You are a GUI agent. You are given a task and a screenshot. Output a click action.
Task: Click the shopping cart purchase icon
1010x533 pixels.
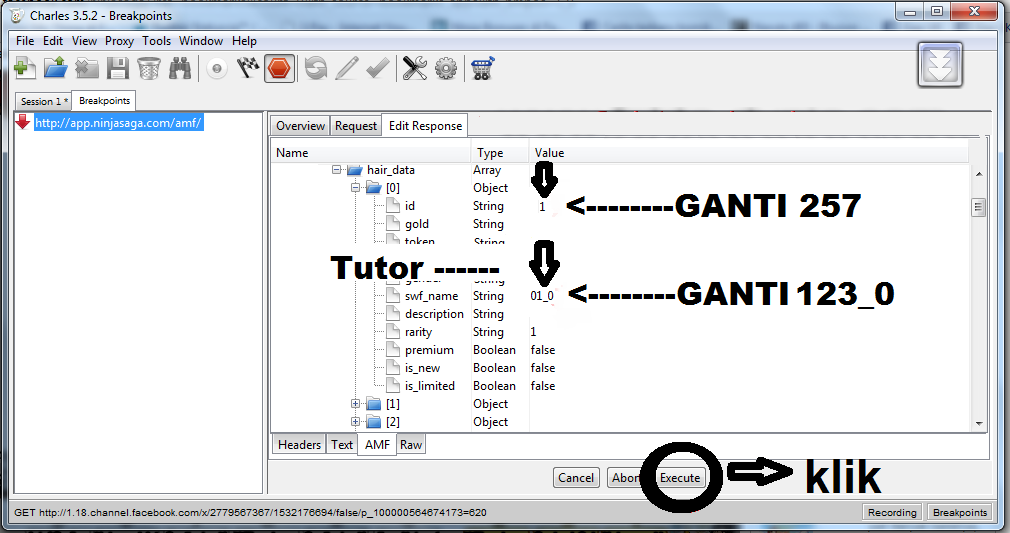tap(482, 68)
